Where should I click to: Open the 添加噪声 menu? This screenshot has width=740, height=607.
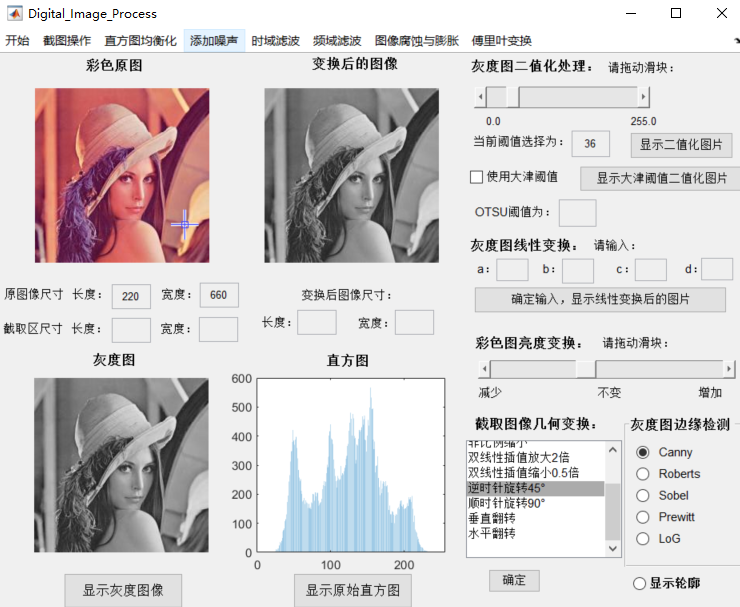[214, 41]
